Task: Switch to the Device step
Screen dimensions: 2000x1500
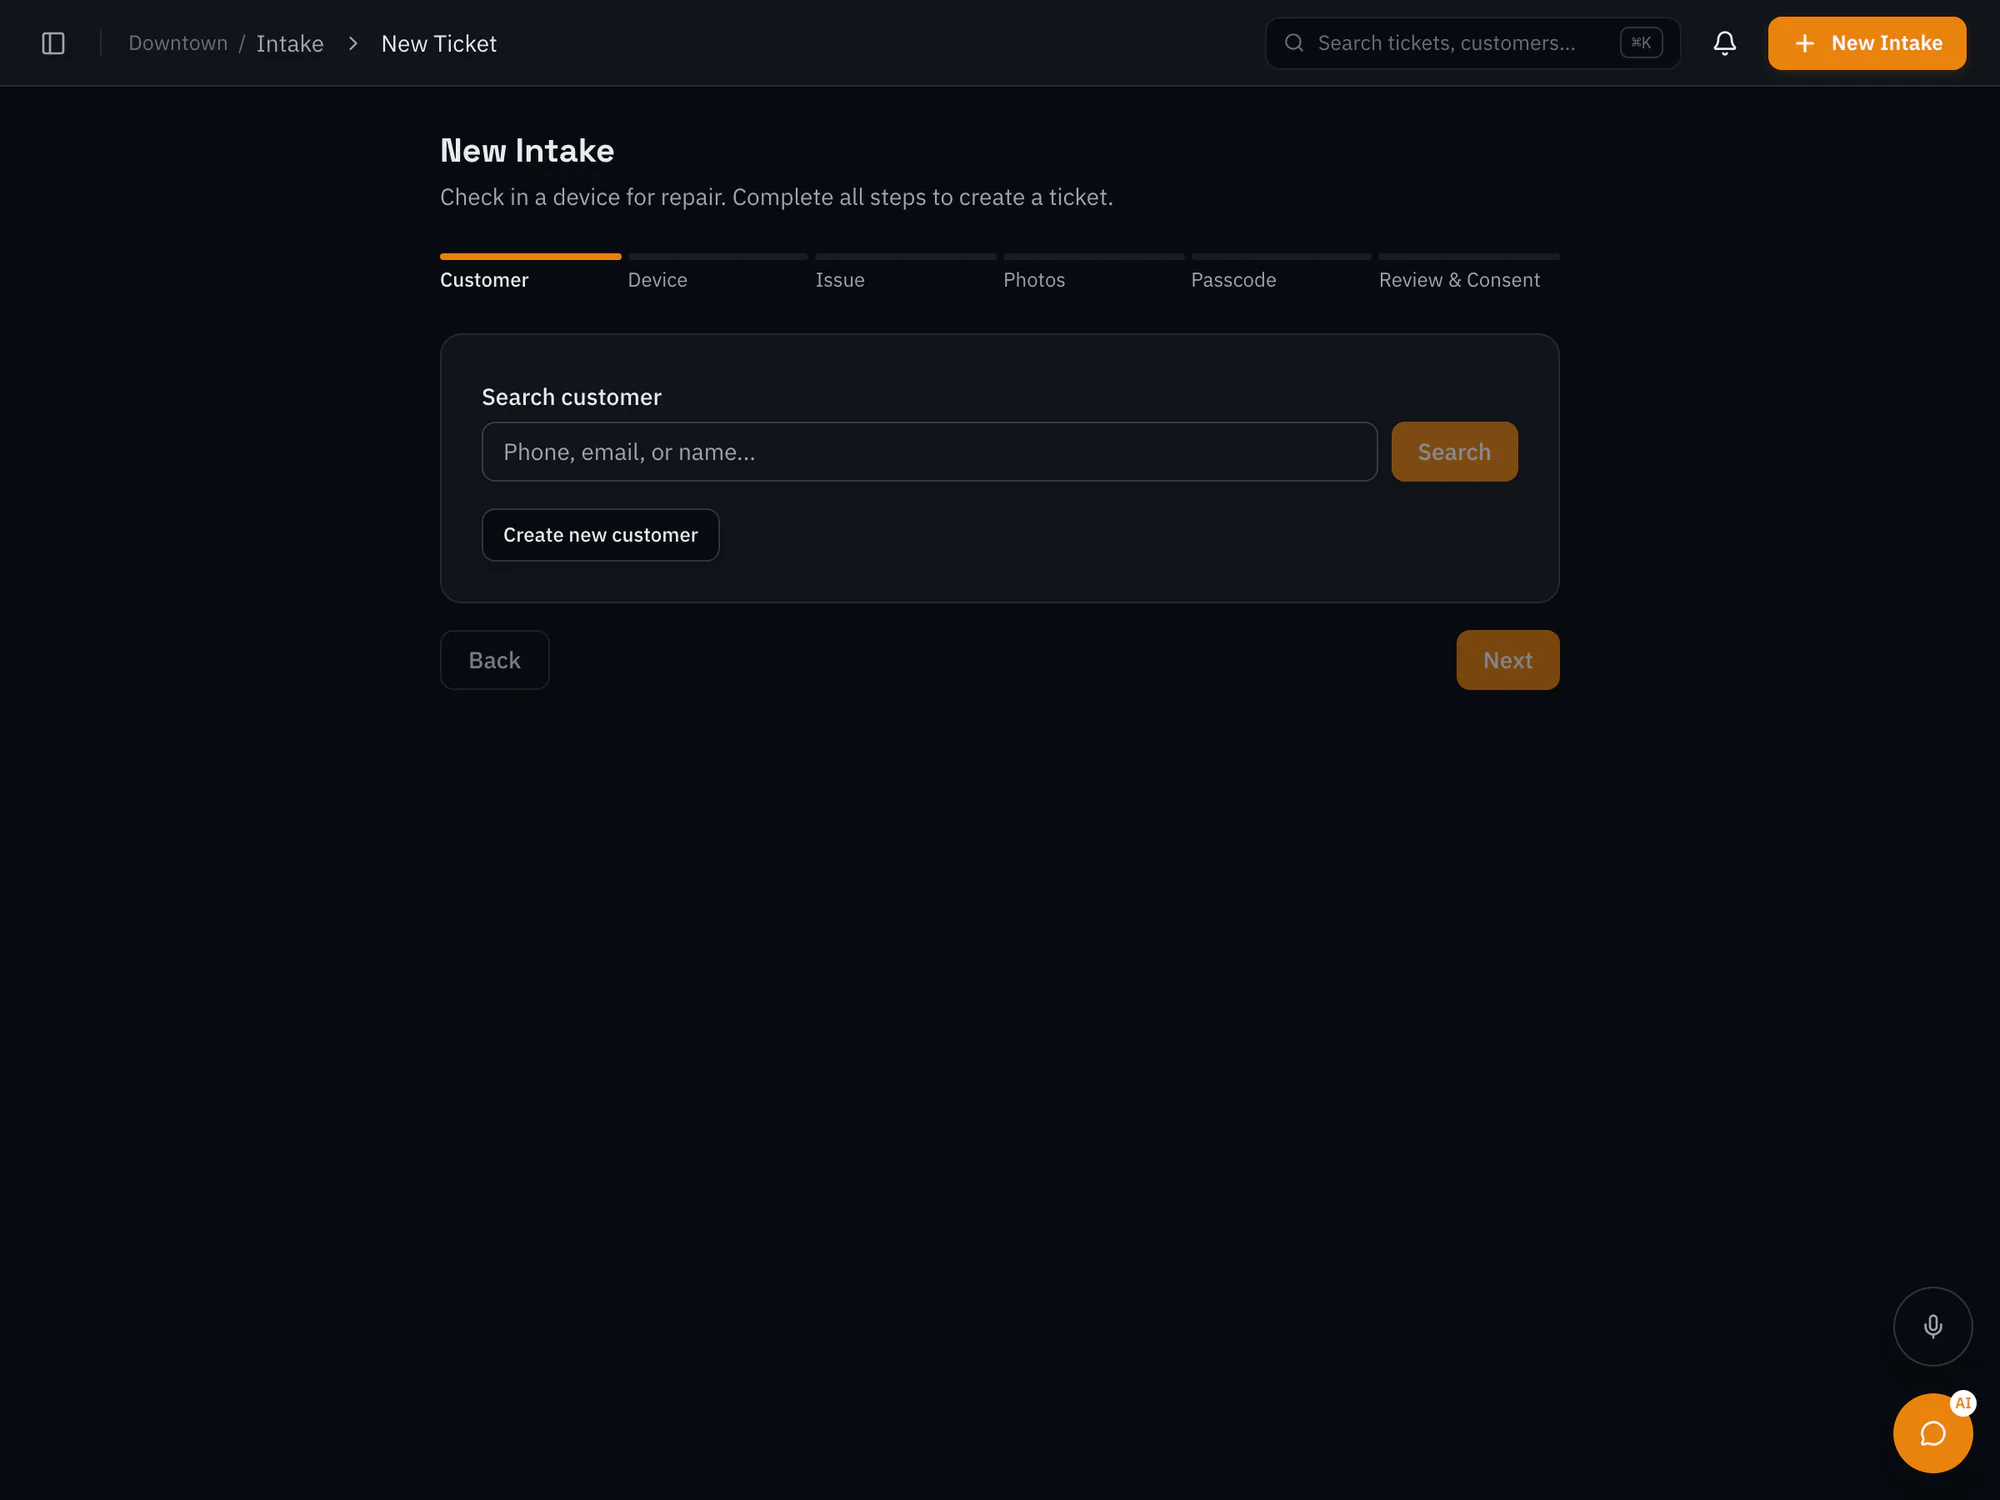Action: click(x=718, y=273)
